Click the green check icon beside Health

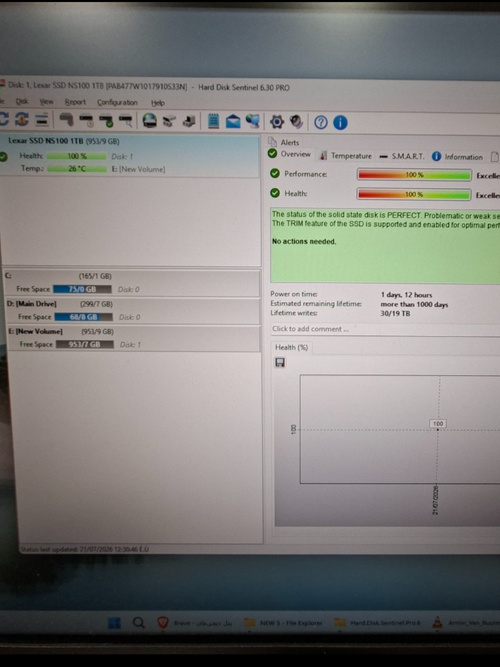(x=275, y=193)
